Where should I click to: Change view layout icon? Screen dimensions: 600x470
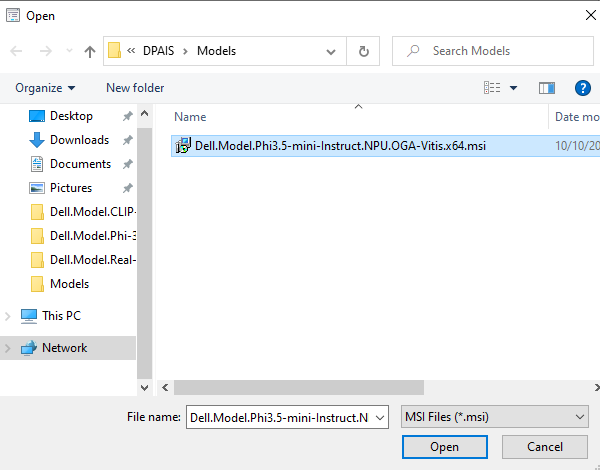coord(492,88)
